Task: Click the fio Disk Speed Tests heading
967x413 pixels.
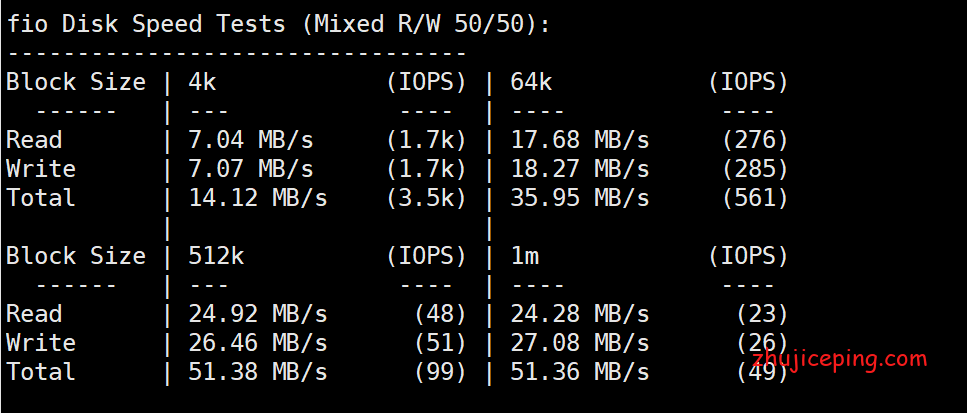Action: (x=278, y=25)
